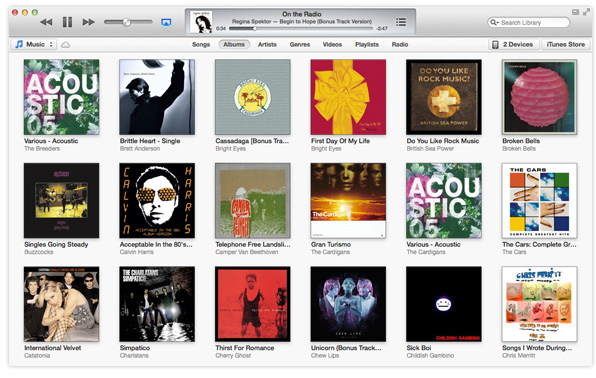Image resolution: width=596 pixels, height=378 pixels.
Task: Open International Velvet album cover
Action: (62, 304)
